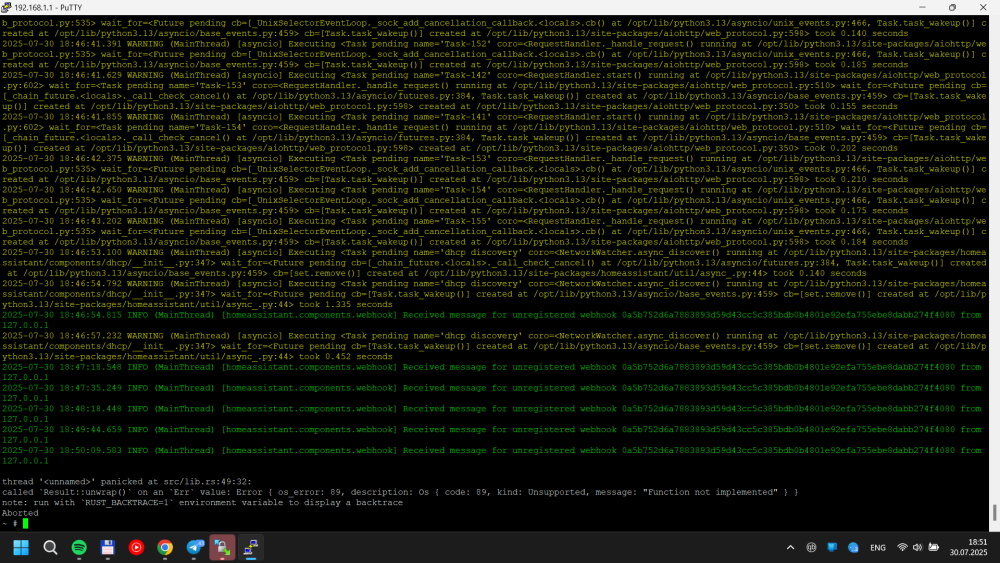The height and width of the screenshot is (563, 1000).
Task: Click the timestamp '2025-07-30 18:46:57.232'
Action: (61, 336)
